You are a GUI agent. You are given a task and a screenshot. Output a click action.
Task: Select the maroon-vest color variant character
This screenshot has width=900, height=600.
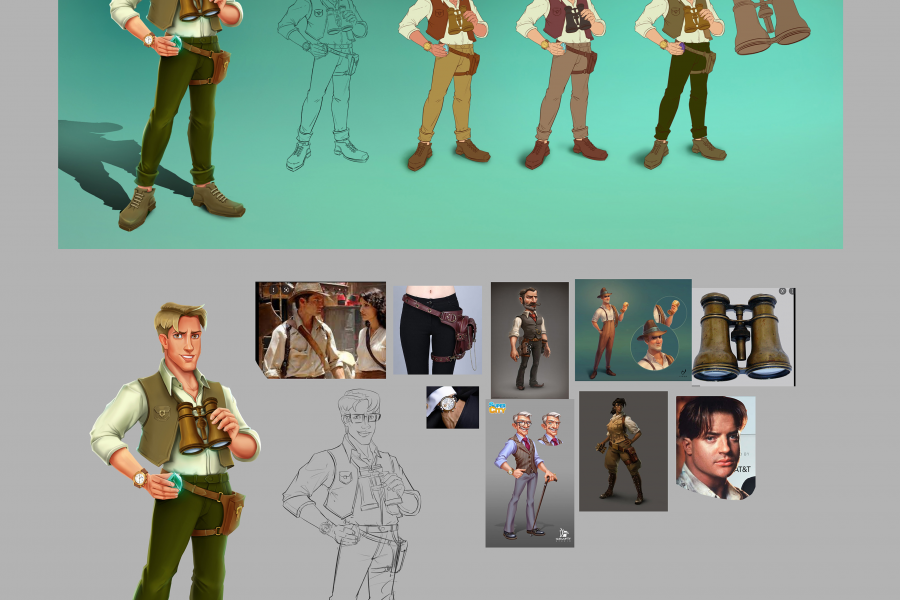pos(561,84)
